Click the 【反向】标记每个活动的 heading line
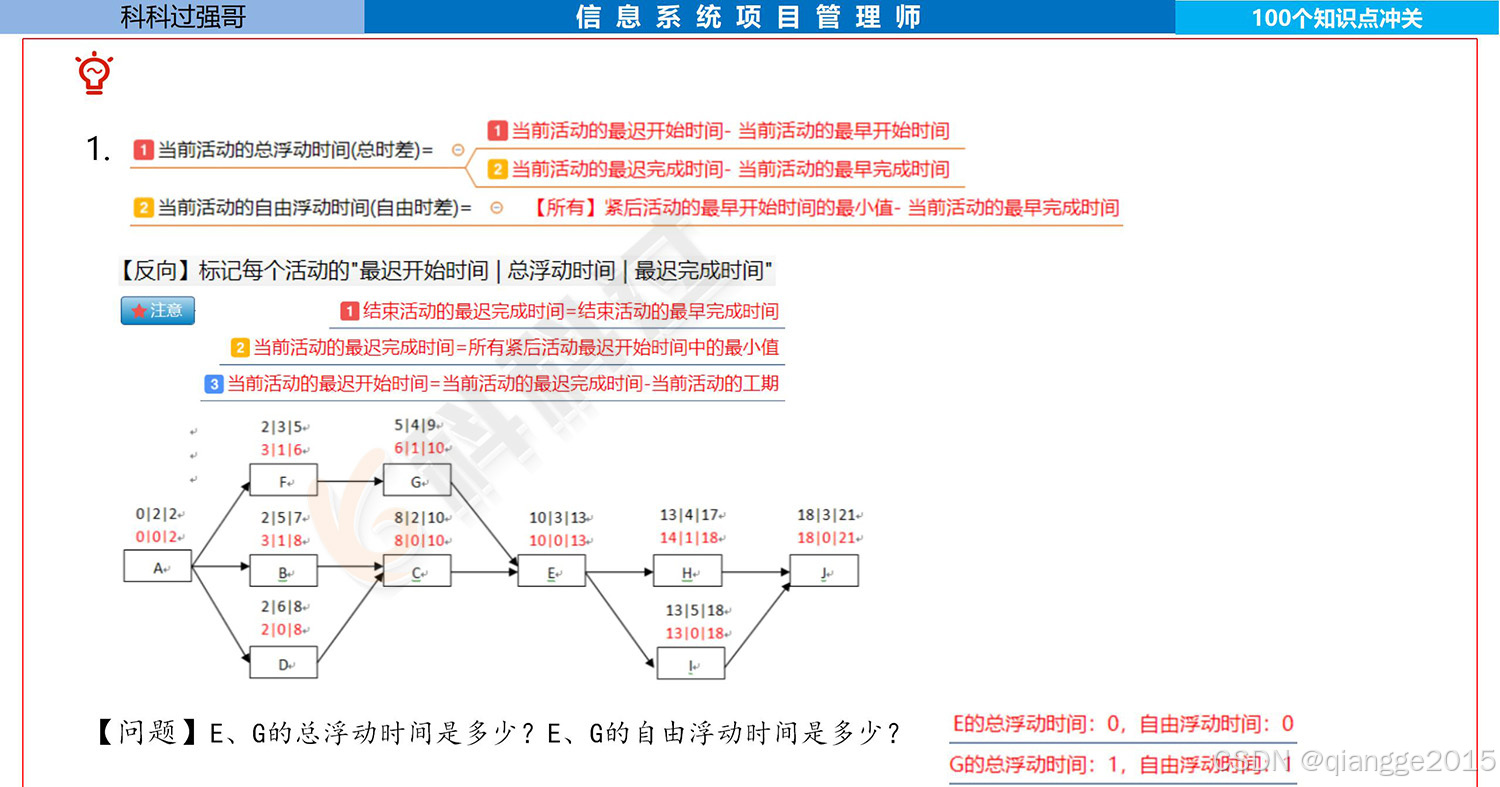 [x=446, y=271]
